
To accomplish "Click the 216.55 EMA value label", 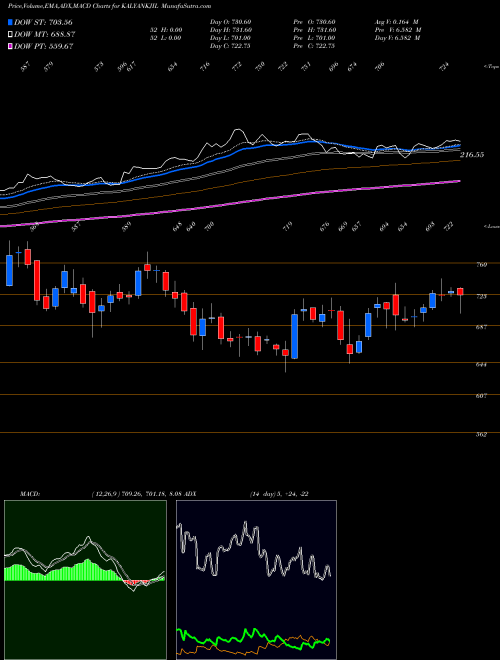I will (x=472, y=155).
